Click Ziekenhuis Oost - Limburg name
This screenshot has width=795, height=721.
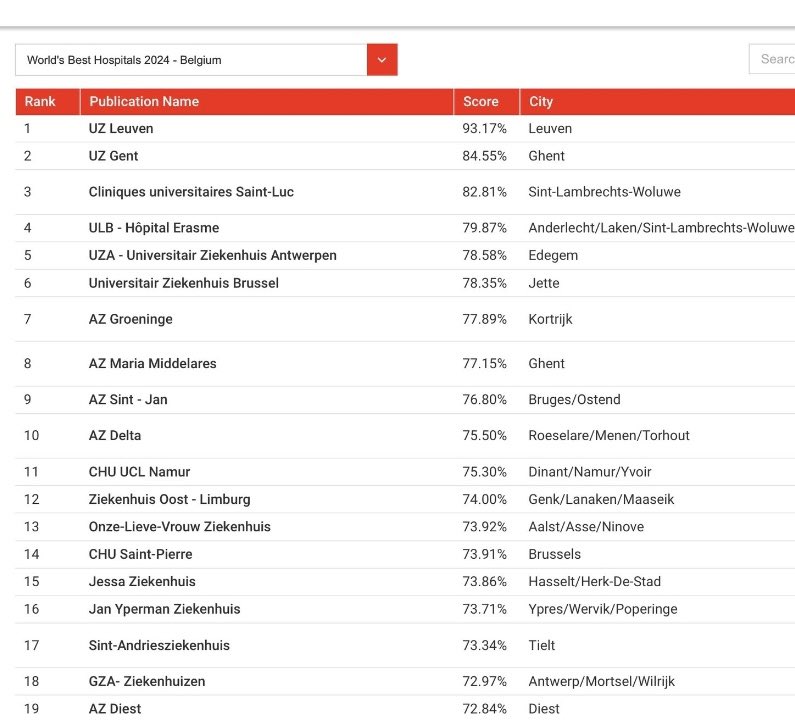click(169, 499)
